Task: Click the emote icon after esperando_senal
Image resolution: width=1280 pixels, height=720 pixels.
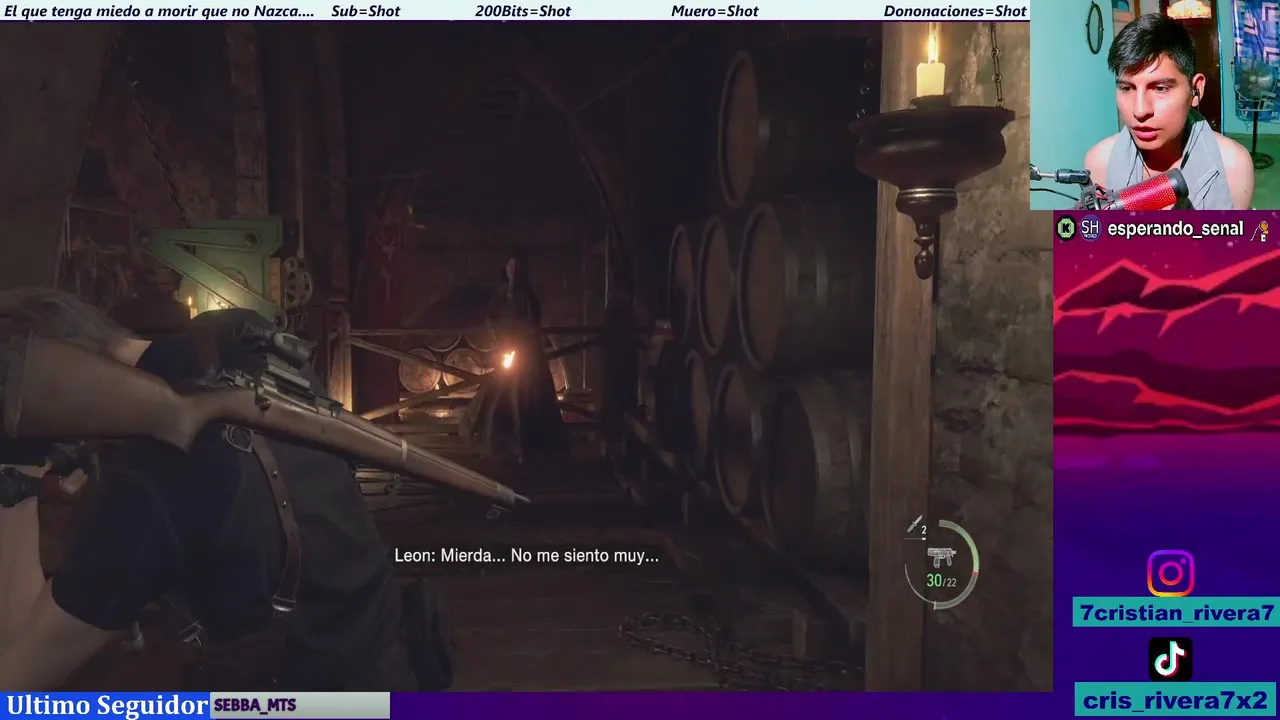Action: coord(1261,230)
